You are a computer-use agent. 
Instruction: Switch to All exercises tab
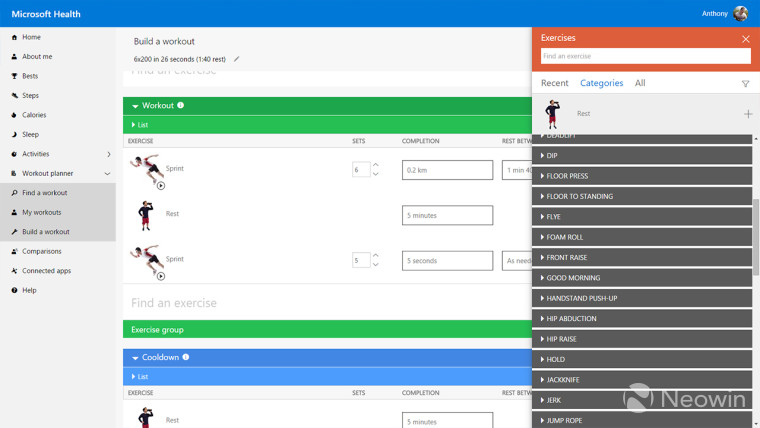click(x=640, y=83)
